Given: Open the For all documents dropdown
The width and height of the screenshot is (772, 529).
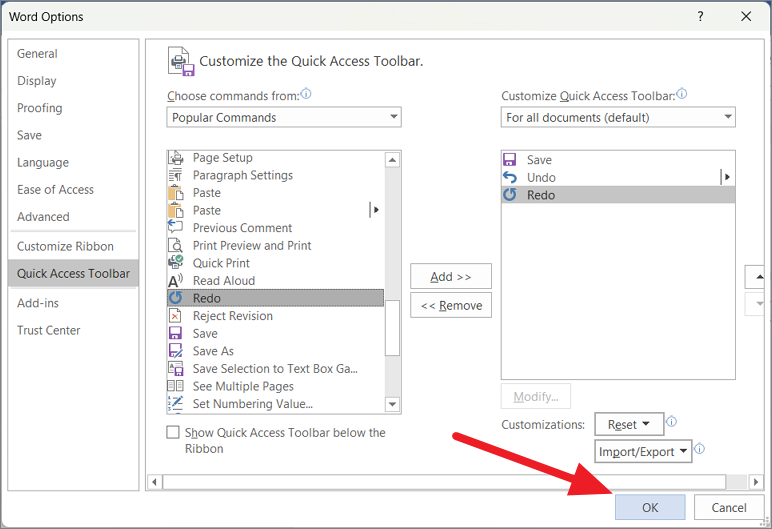Looking at the screenshot, I should (618, 117).
